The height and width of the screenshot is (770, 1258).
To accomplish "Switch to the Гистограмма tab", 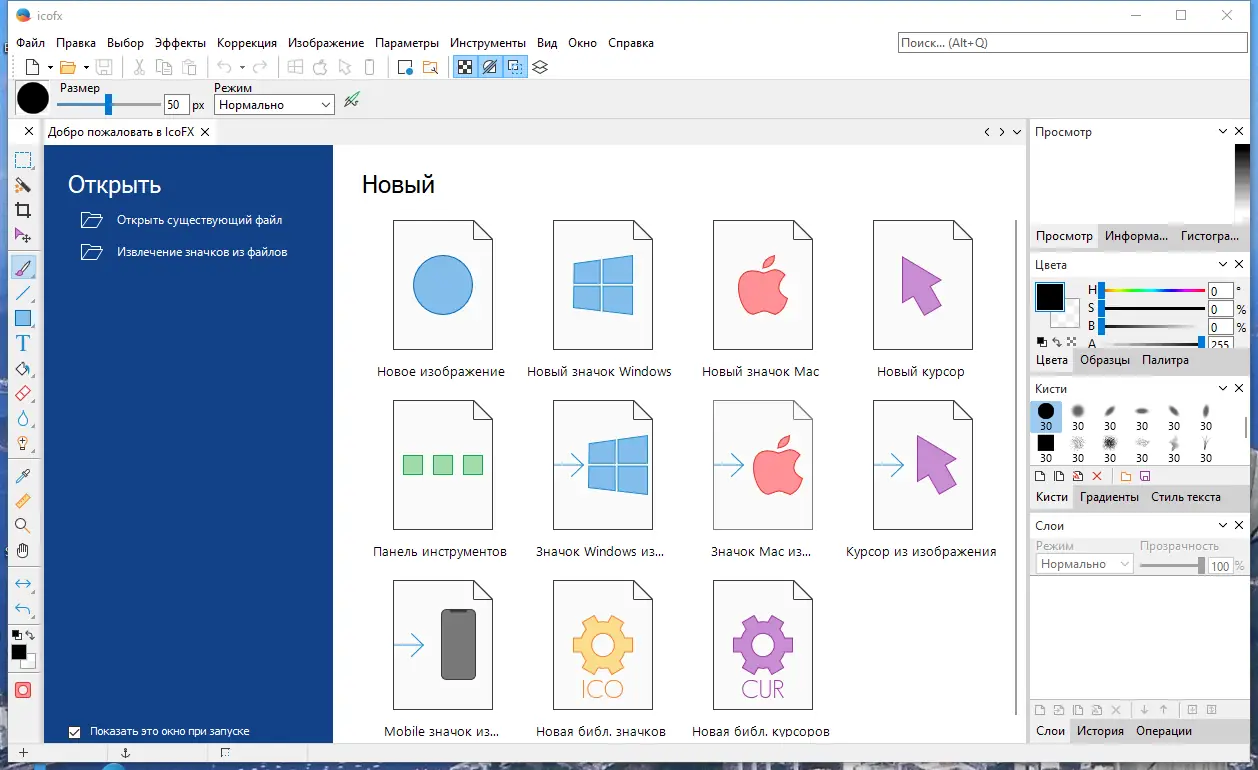I will click(1210, 236).
